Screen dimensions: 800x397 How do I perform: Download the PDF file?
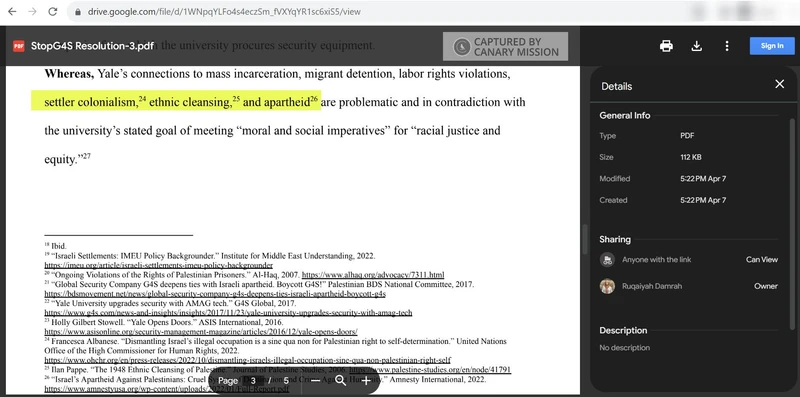tap(696, 46)
